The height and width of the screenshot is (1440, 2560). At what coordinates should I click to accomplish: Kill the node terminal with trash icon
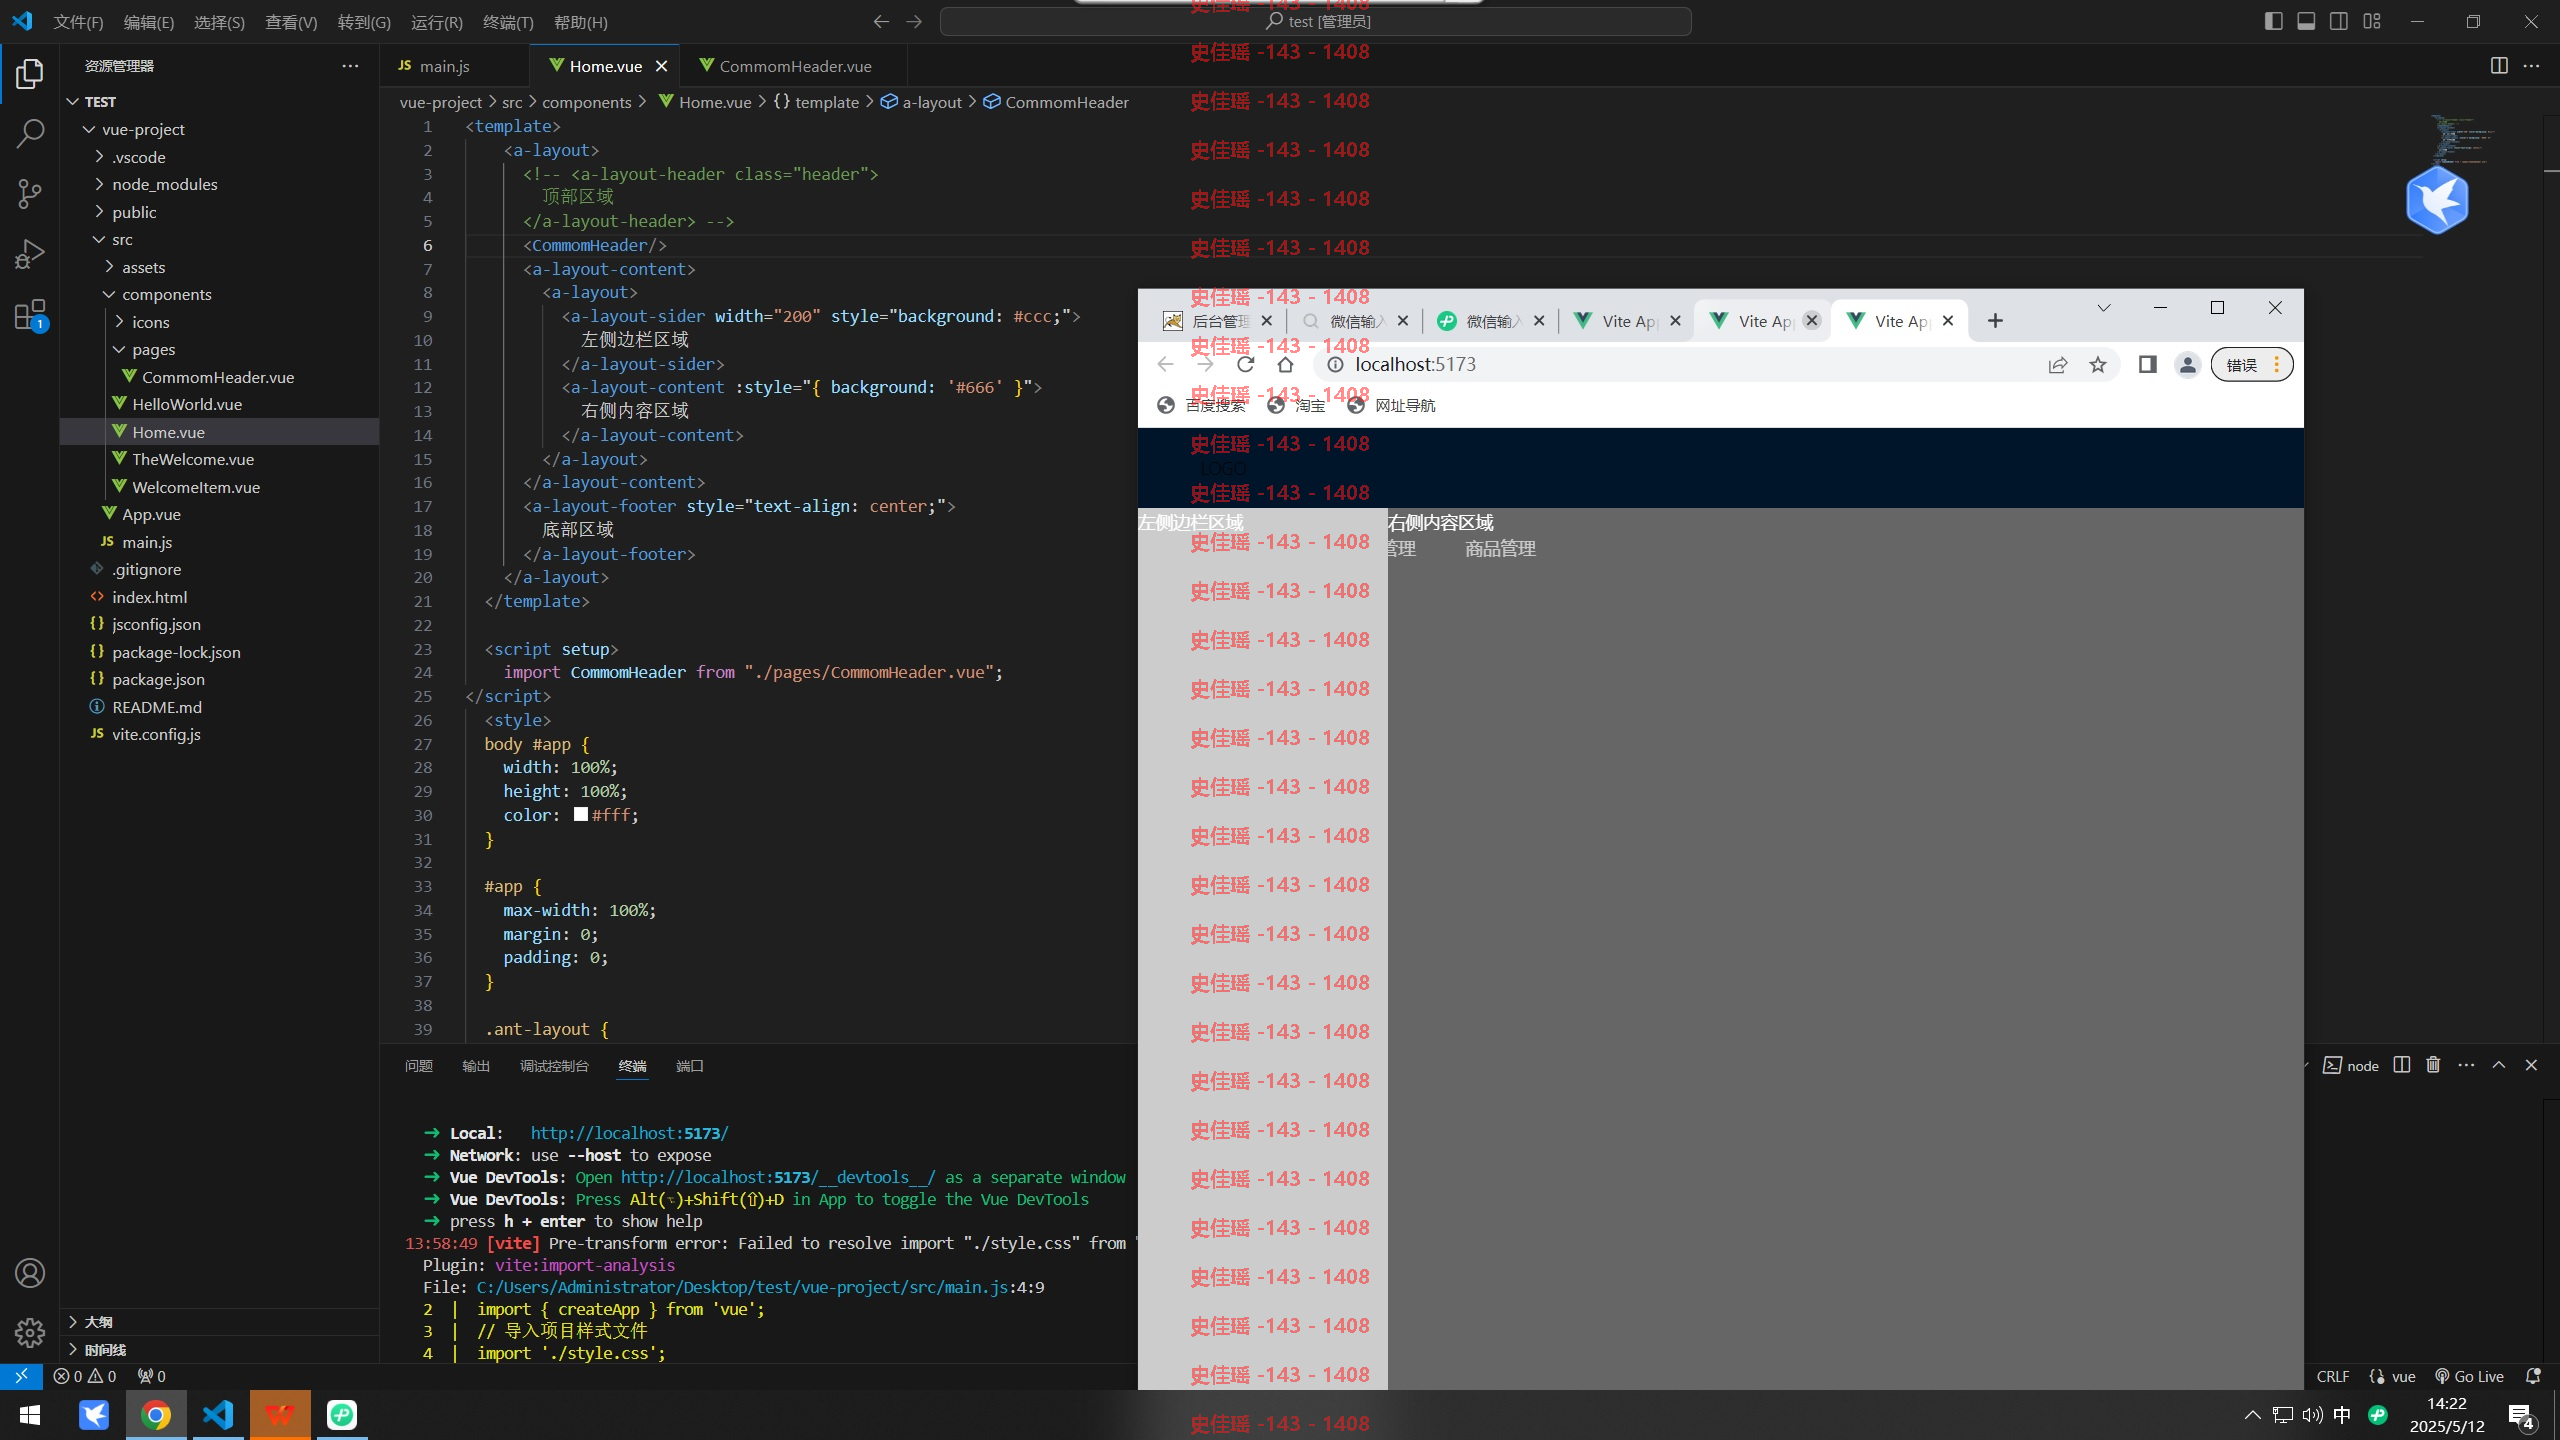tap(2433, 1065)
